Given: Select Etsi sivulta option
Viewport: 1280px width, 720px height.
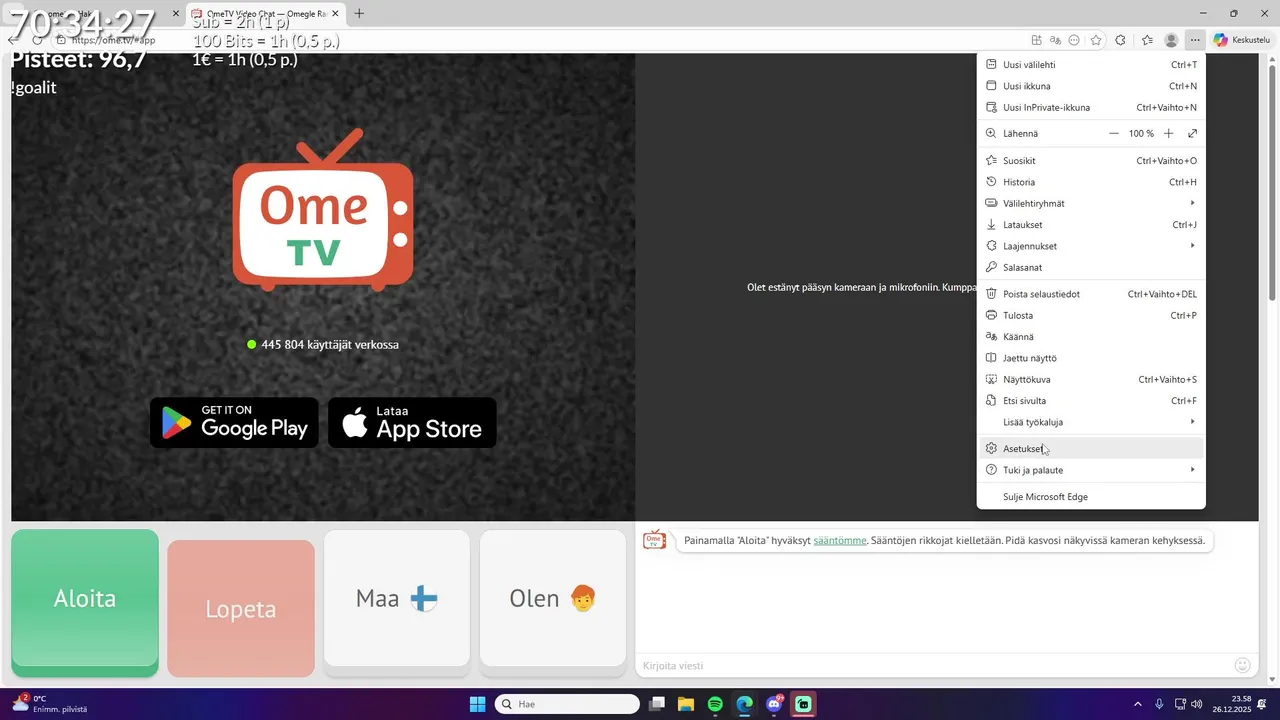Looking at the screenshot, I should [1091, 401].
